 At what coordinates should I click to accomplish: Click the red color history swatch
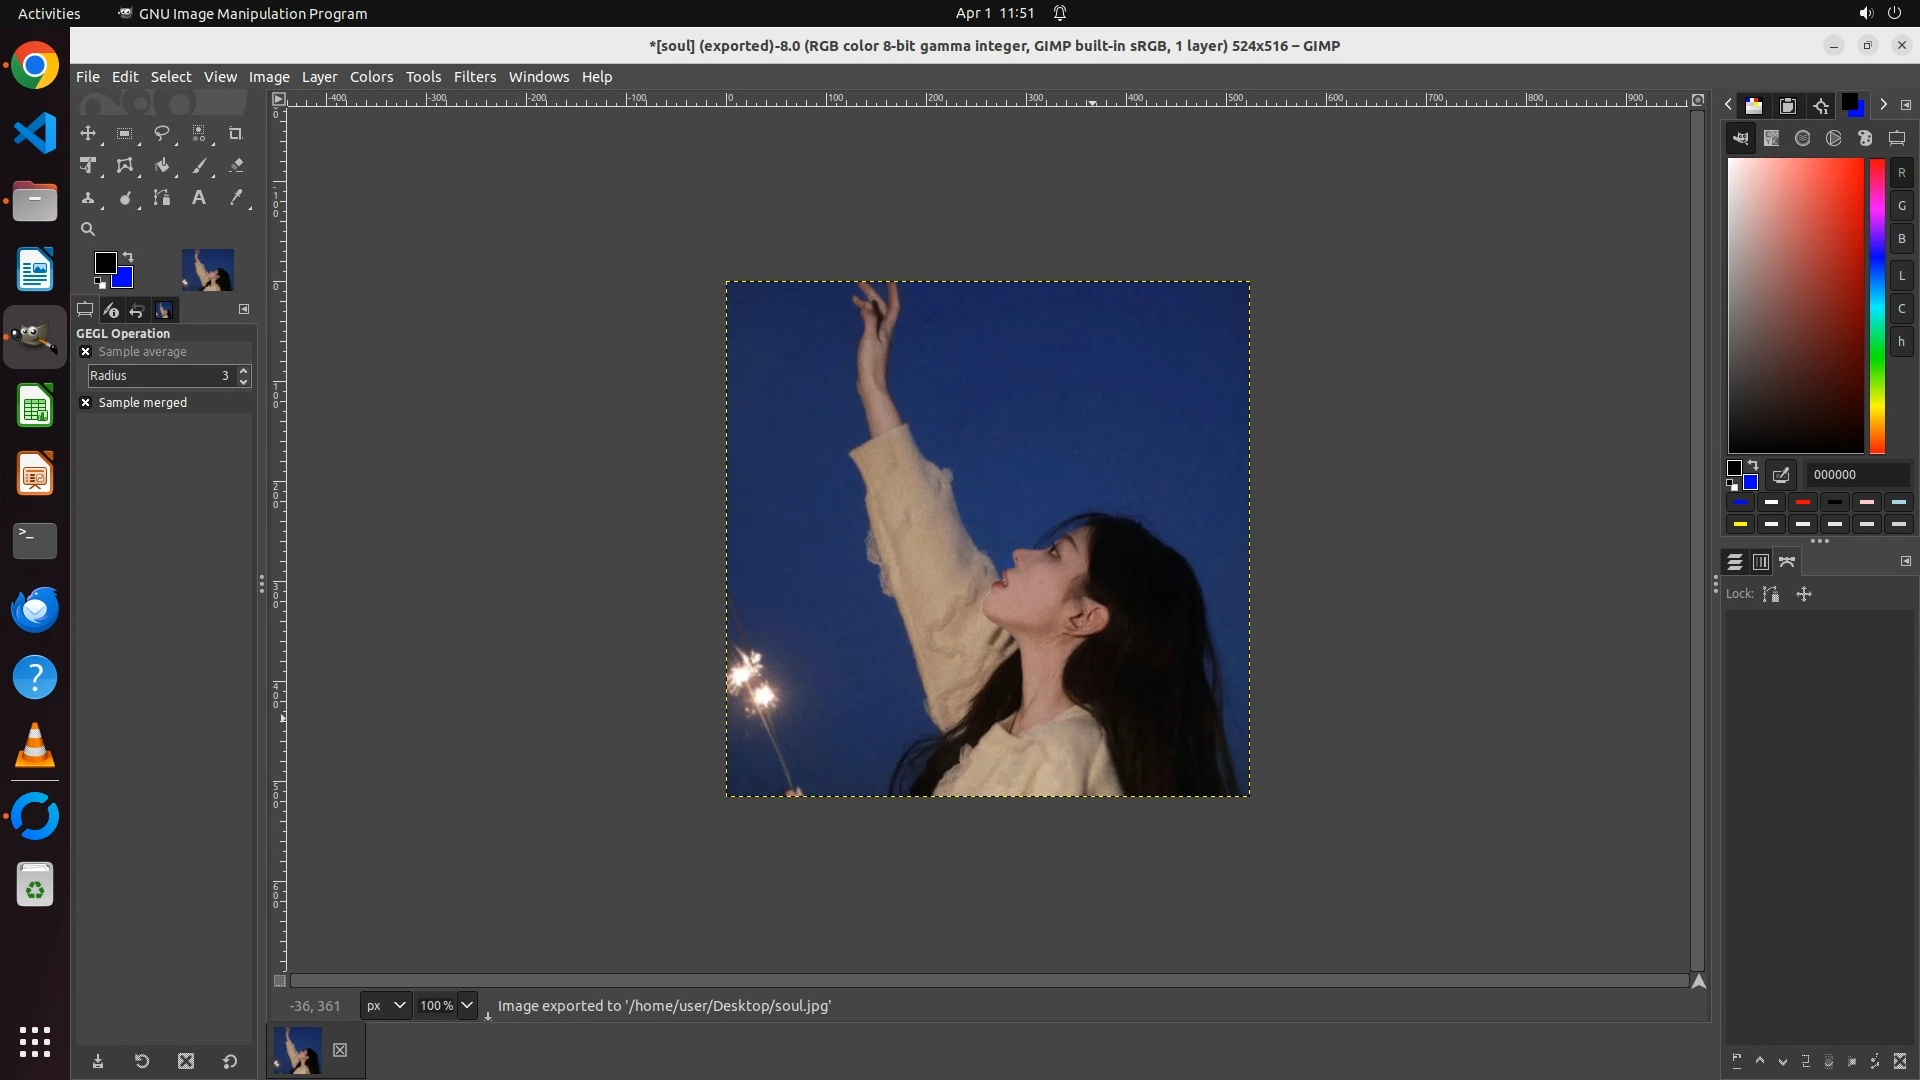click(x=1803, y=503)
